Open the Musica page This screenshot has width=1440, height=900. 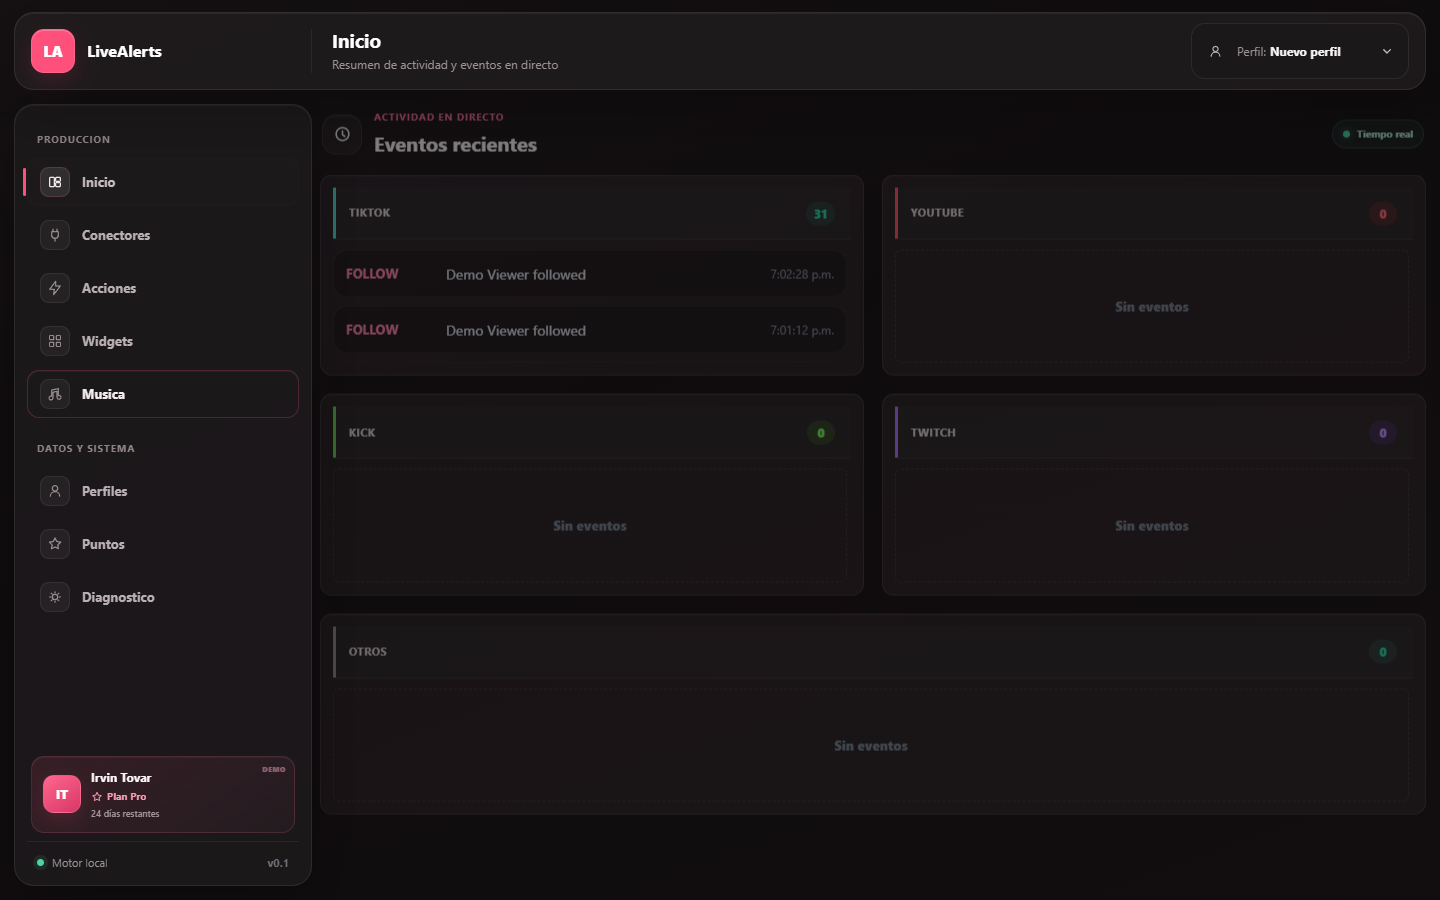(x=163, y=394)
